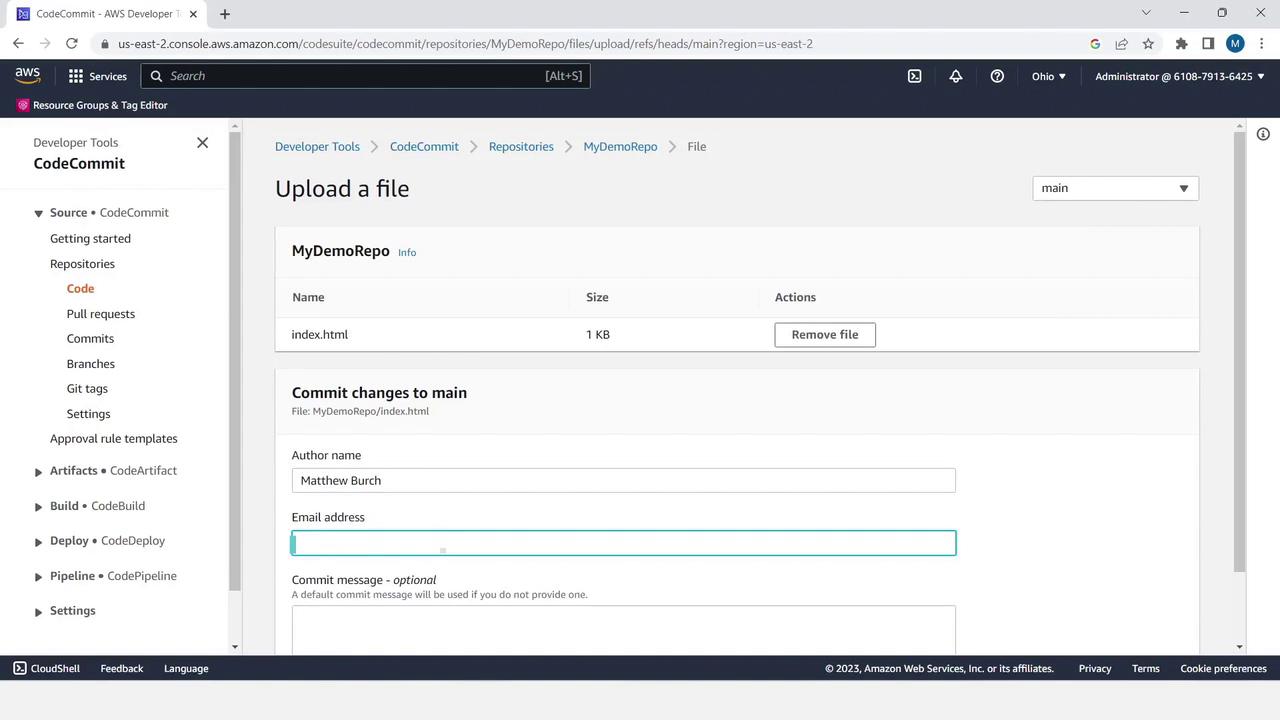Screen dimensions: 1280x720
Task: Open the info panel icon at right edge
Action: (1263, 134)
